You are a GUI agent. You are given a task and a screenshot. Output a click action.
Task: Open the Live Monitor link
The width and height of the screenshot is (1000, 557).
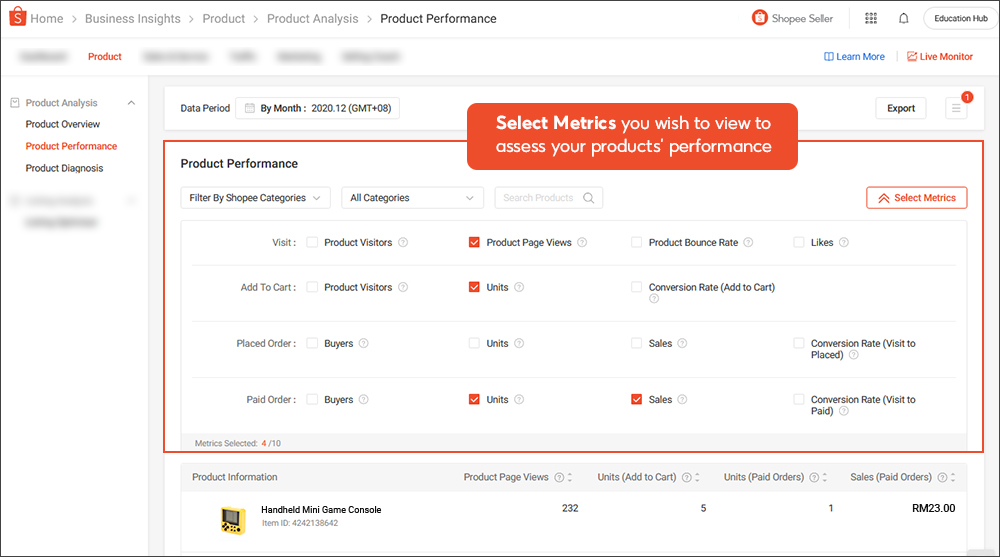point(940,57)
